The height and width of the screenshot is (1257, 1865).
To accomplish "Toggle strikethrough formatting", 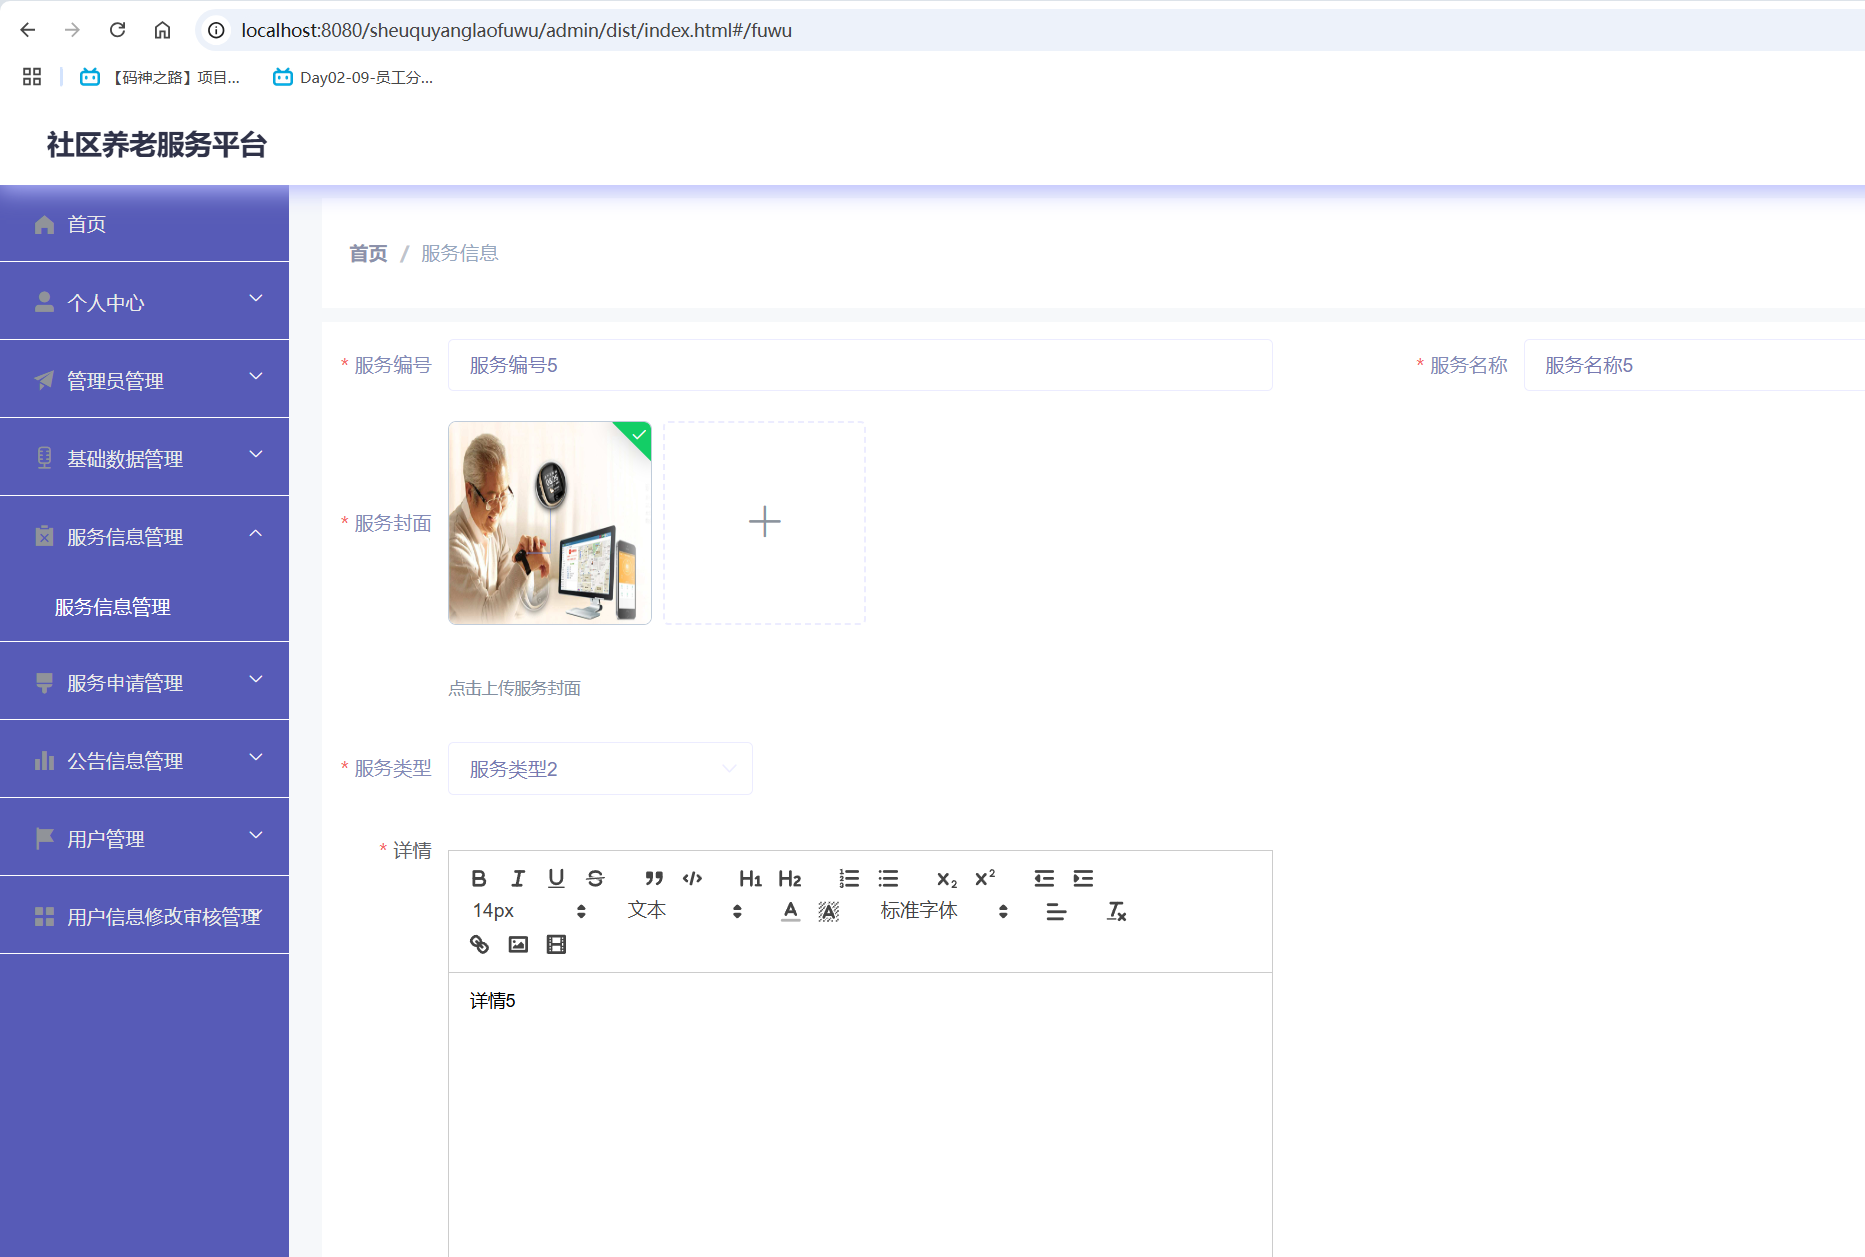I will click(x=595, y=878).
